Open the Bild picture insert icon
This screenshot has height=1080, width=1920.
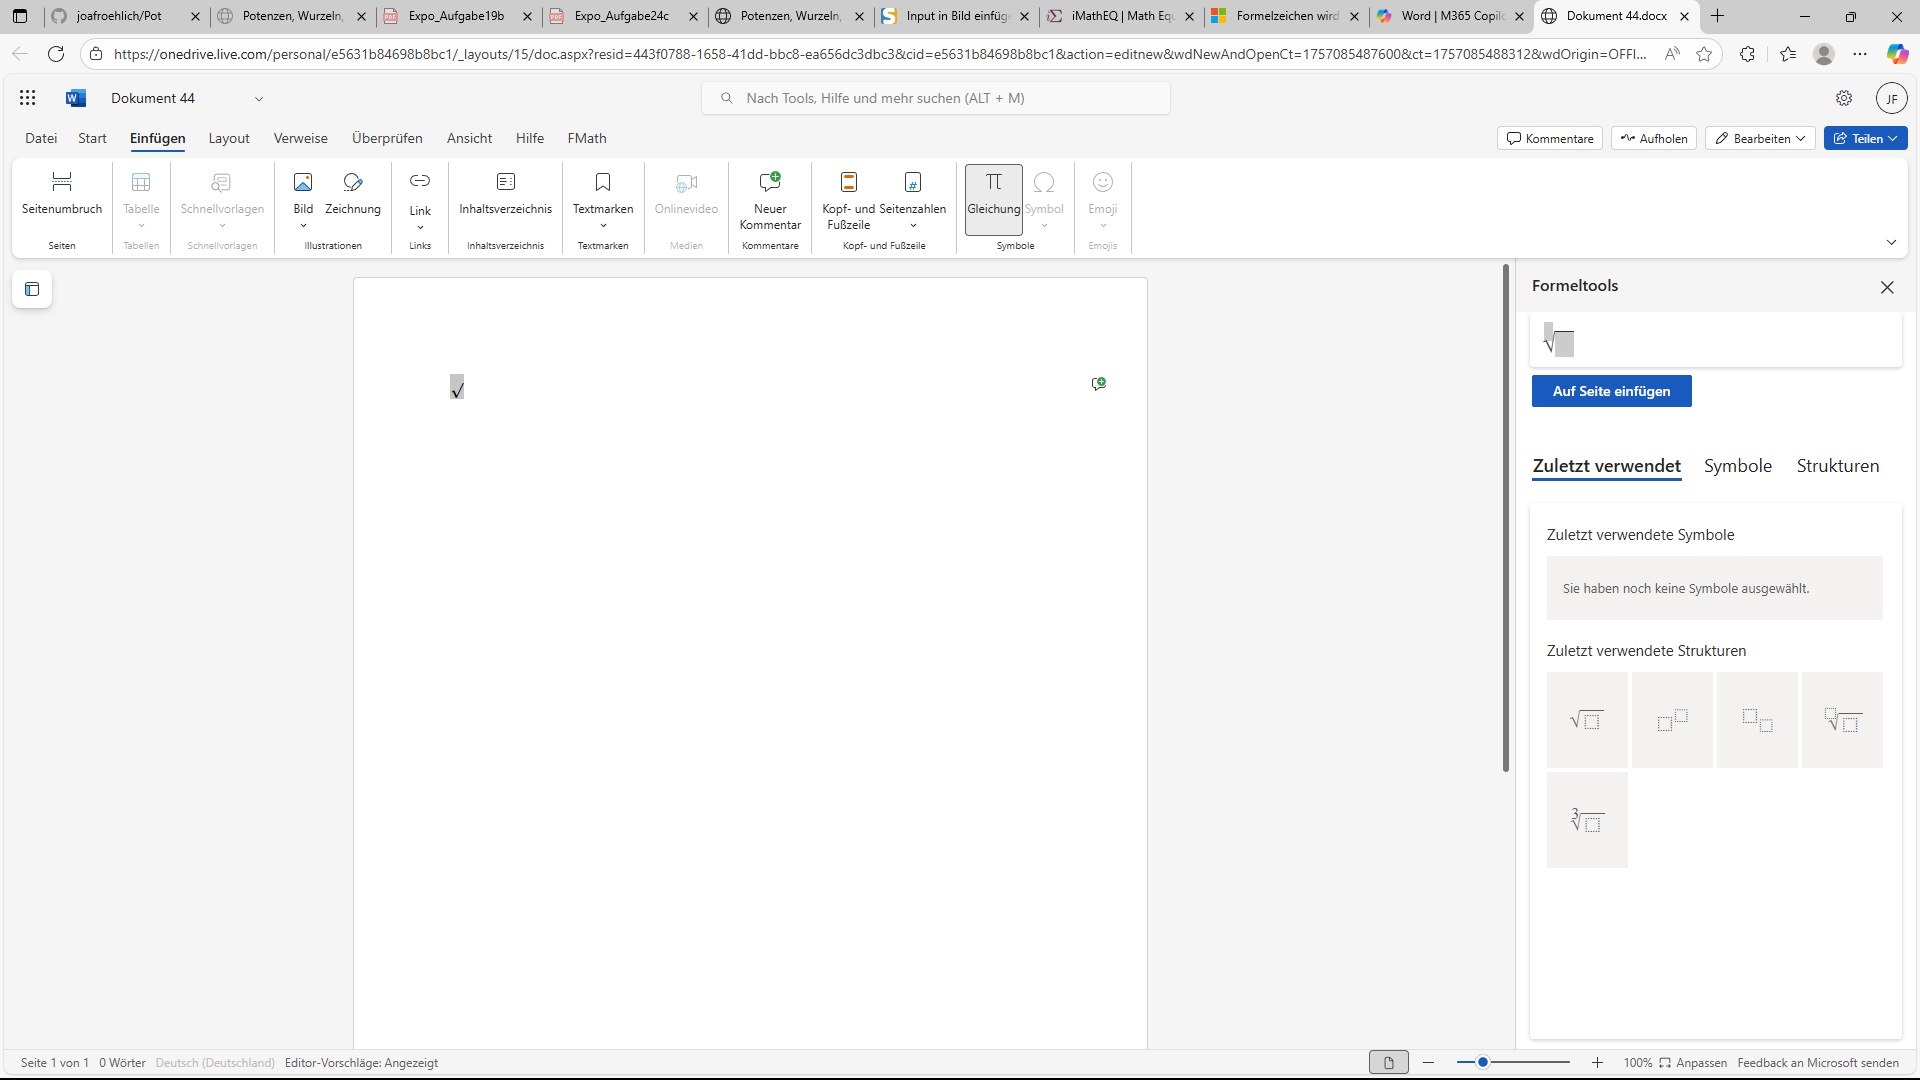coord(303,182)
